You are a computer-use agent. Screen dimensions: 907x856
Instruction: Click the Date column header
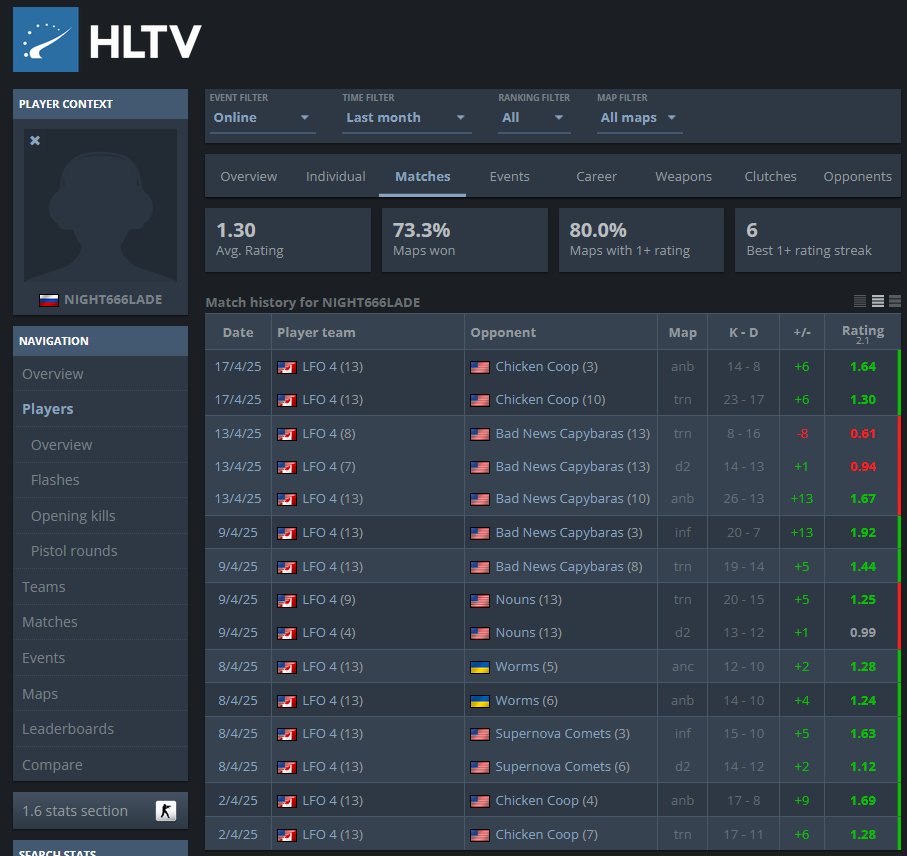pos(238,333)
